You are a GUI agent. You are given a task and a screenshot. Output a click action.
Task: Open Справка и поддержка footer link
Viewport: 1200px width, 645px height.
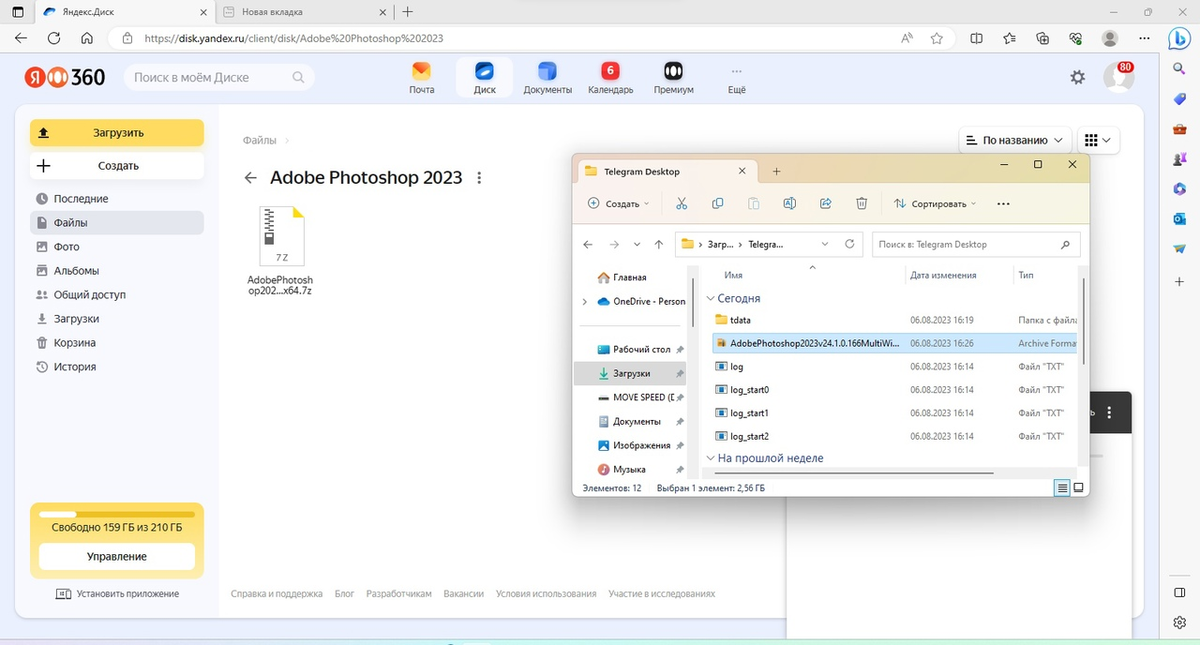pyautogui.click(x=277, y=594)
